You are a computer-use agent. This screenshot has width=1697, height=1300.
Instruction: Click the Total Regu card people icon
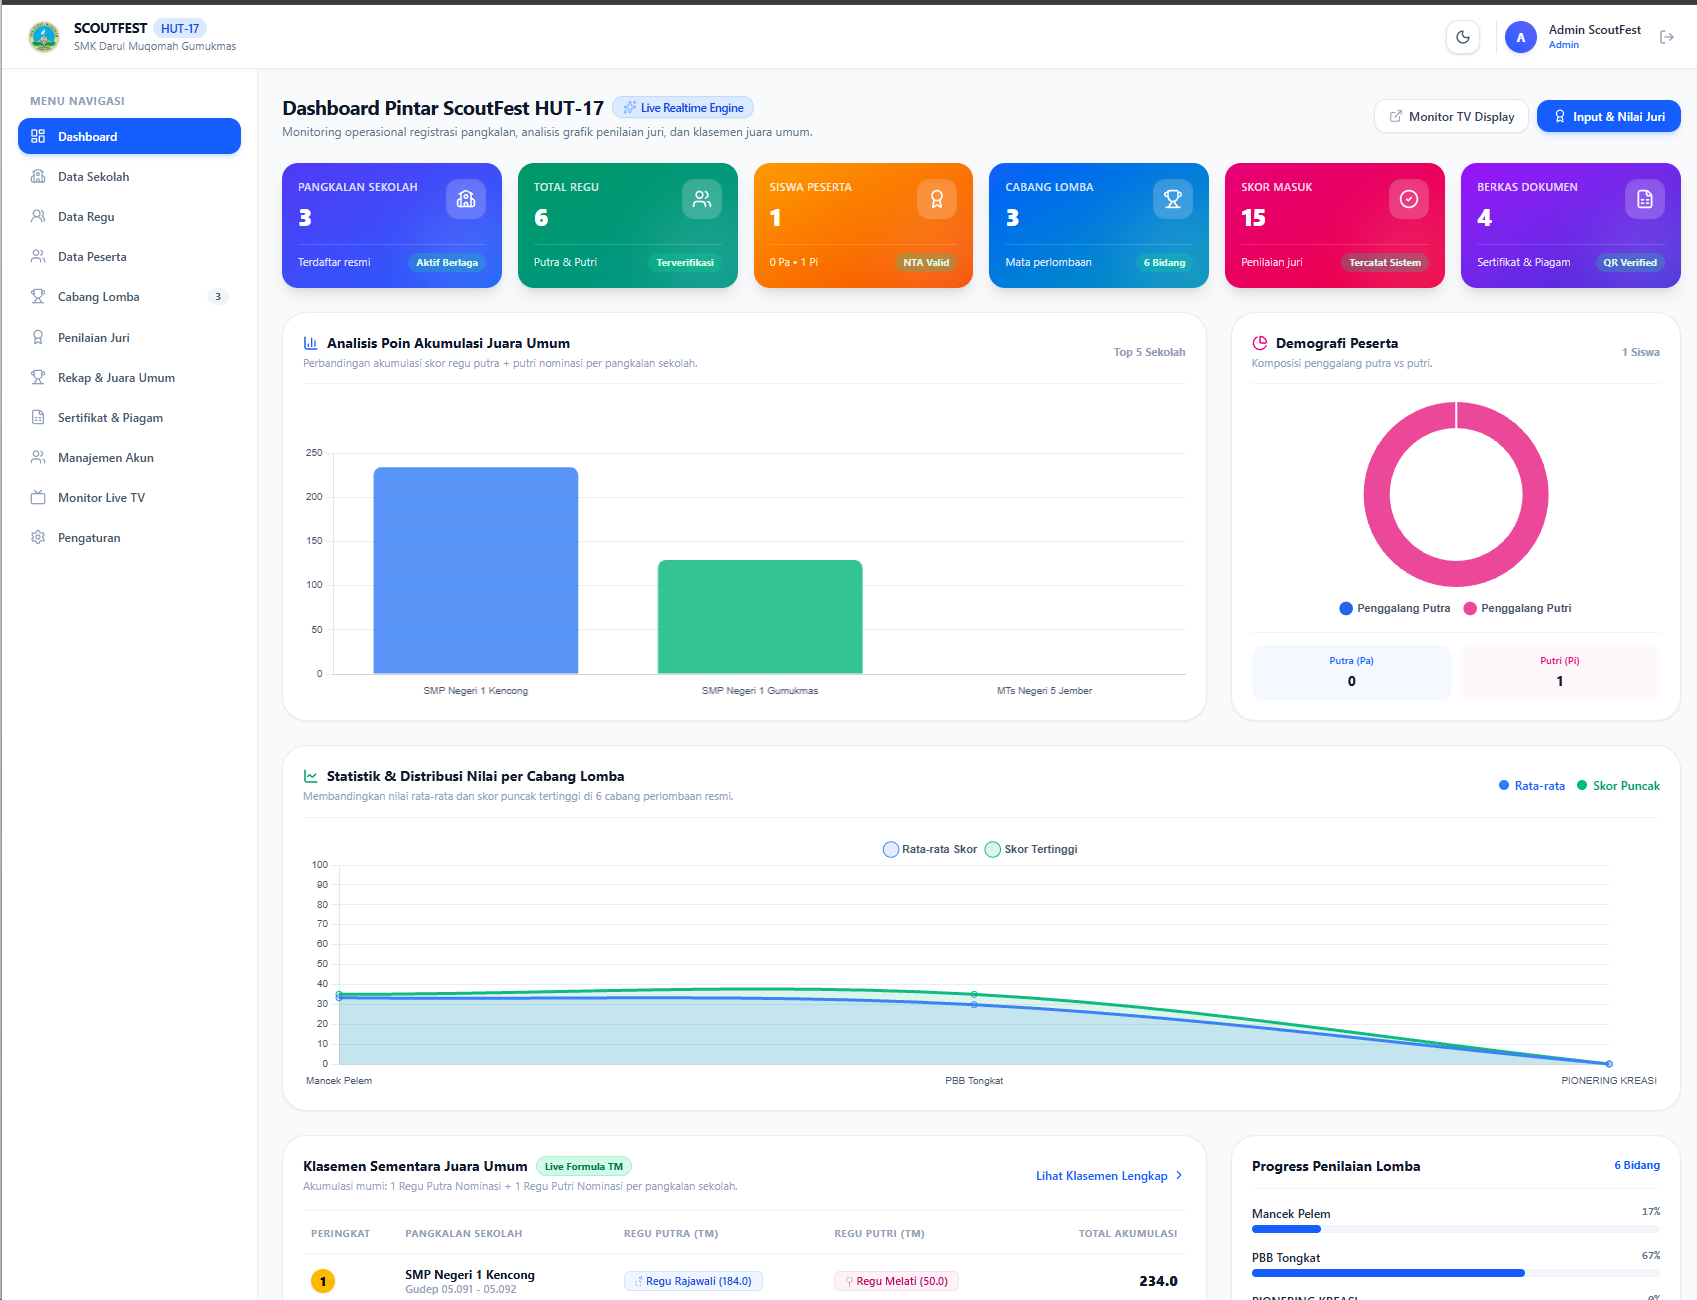click(x=702, y=199)
